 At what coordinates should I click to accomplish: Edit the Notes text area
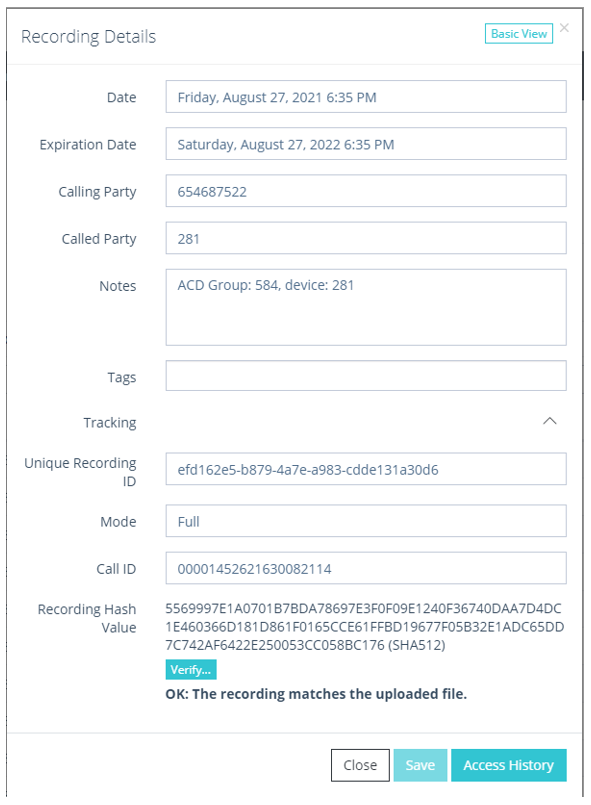[x=366, y=307]
